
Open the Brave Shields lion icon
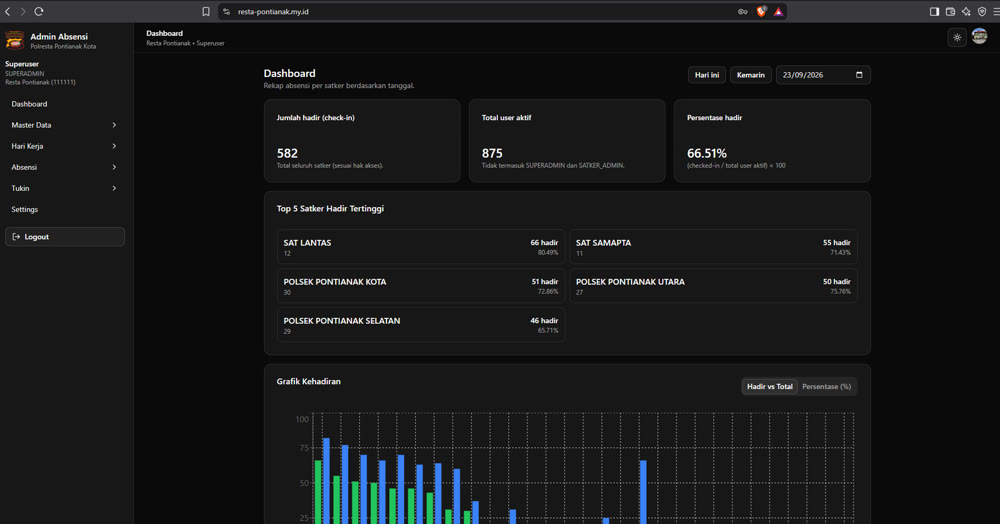tap(761, 11)
